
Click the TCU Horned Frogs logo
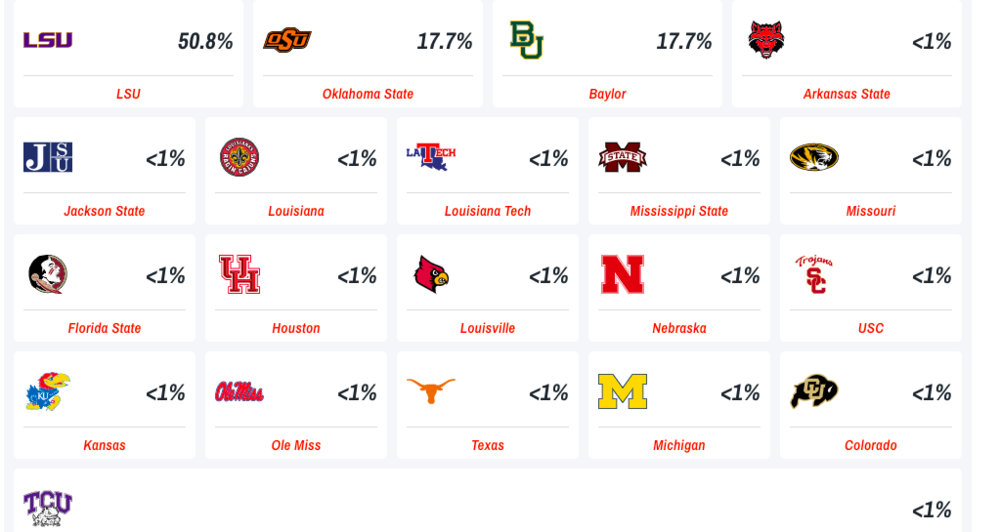[x=48, y=507]
